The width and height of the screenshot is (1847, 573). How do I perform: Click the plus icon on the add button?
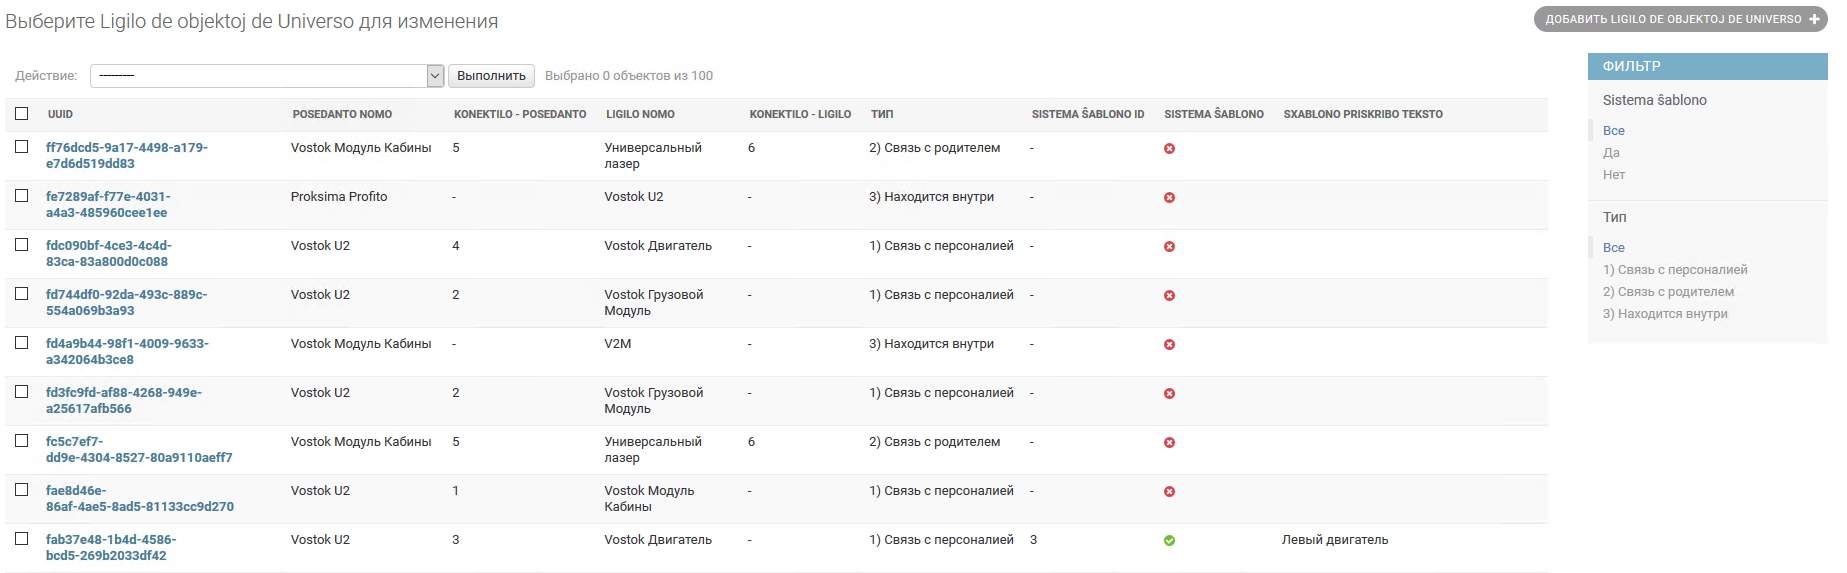(x=1814, y=19)
